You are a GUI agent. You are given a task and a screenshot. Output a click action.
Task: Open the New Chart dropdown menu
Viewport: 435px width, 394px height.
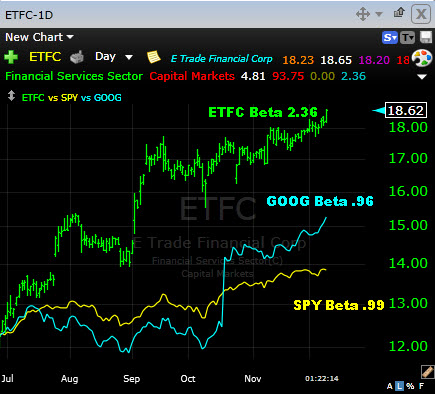point(39,37)
